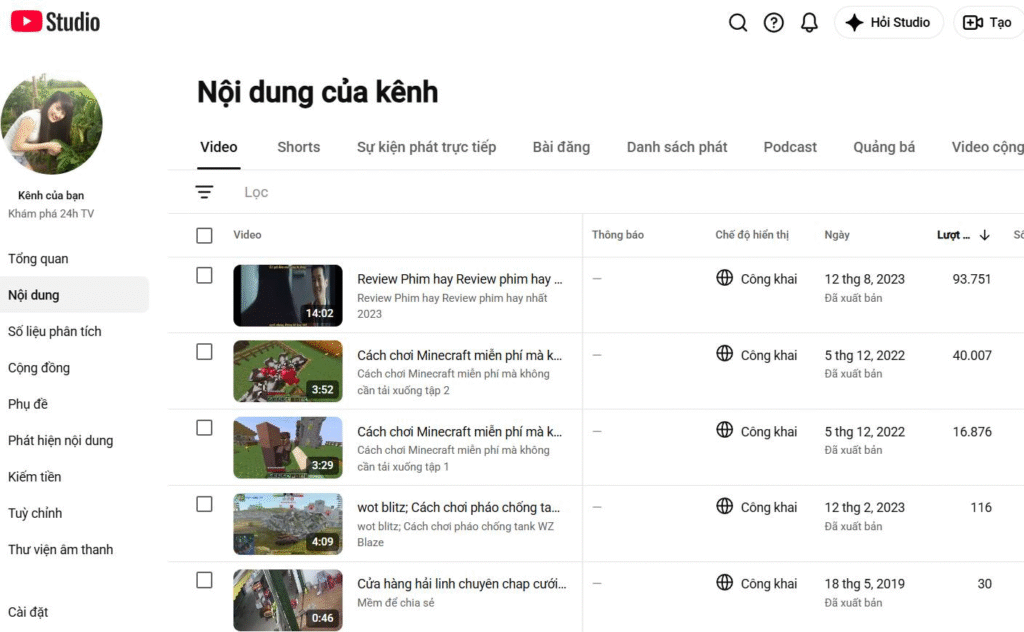Click the Hỏi Studio button
The width and height of the screenshot is (1024, 632).
[x=889, y=22]
